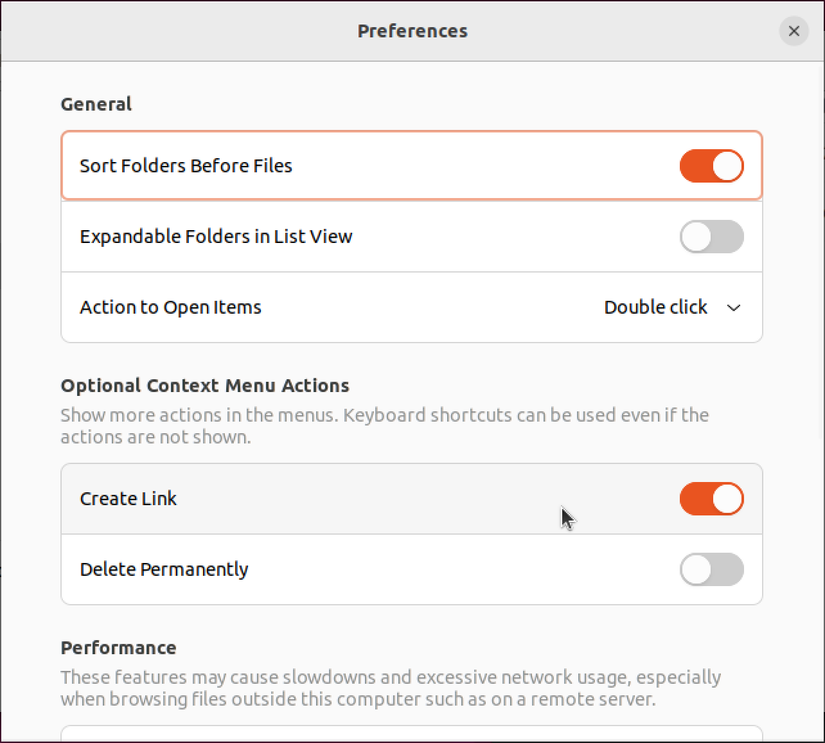Click the partially visible row under Performance

coord(412,738)
